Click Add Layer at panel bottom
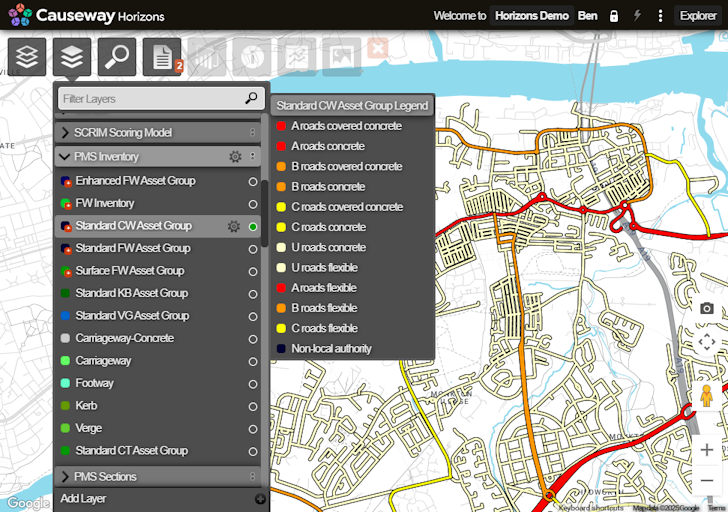 84,498
